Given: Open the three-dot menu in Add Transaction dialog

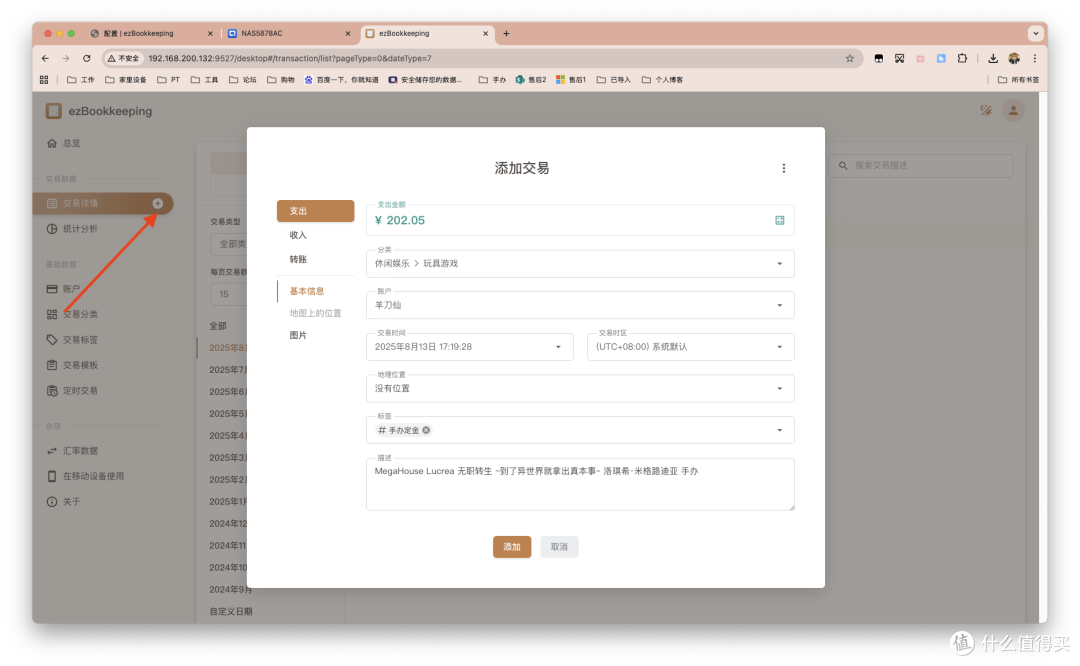Looking at the screenshot, I should pyautogui.click(x=783, y=168).
